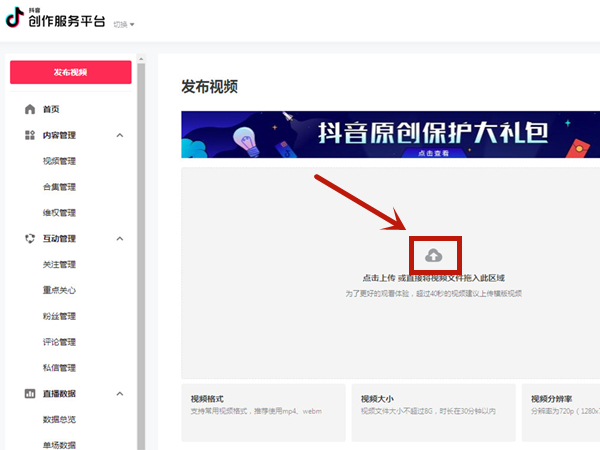This screenshot has height=450, width=600.
Task: Click the 互动管理 icon
Action: [x=30, y=238]
